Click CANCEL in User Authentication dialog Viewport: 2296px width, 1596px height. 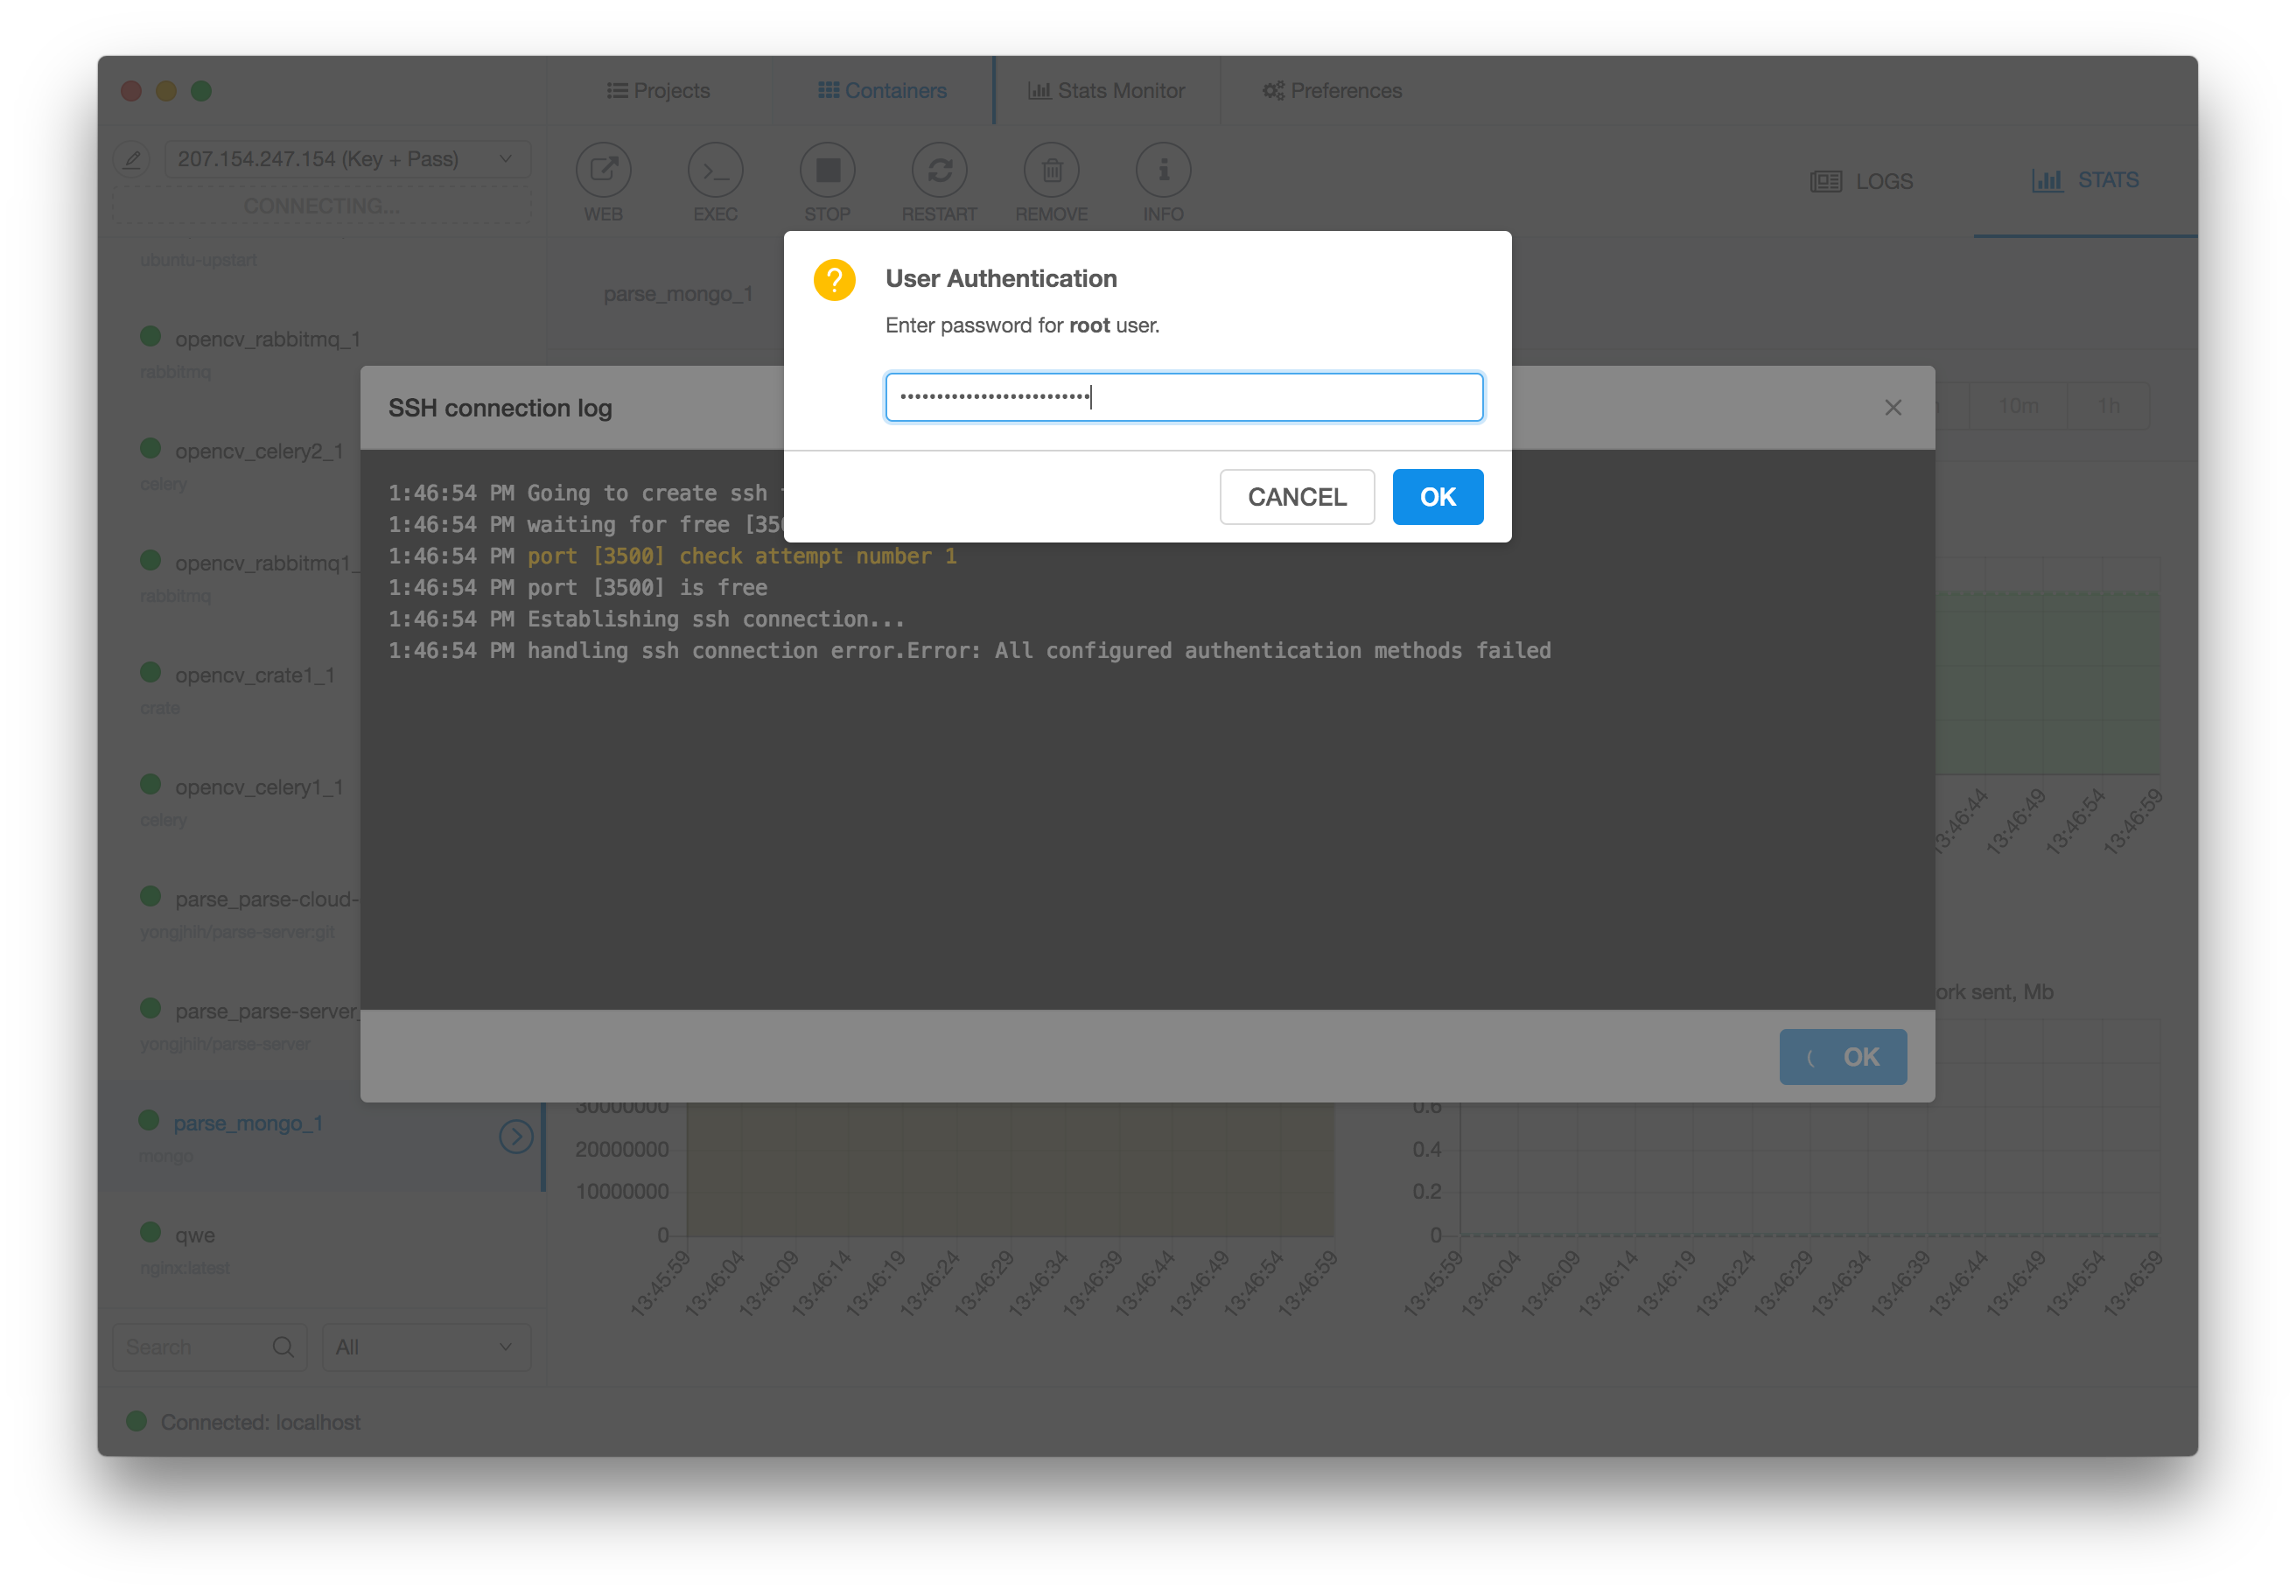[x=1297, y=497]
